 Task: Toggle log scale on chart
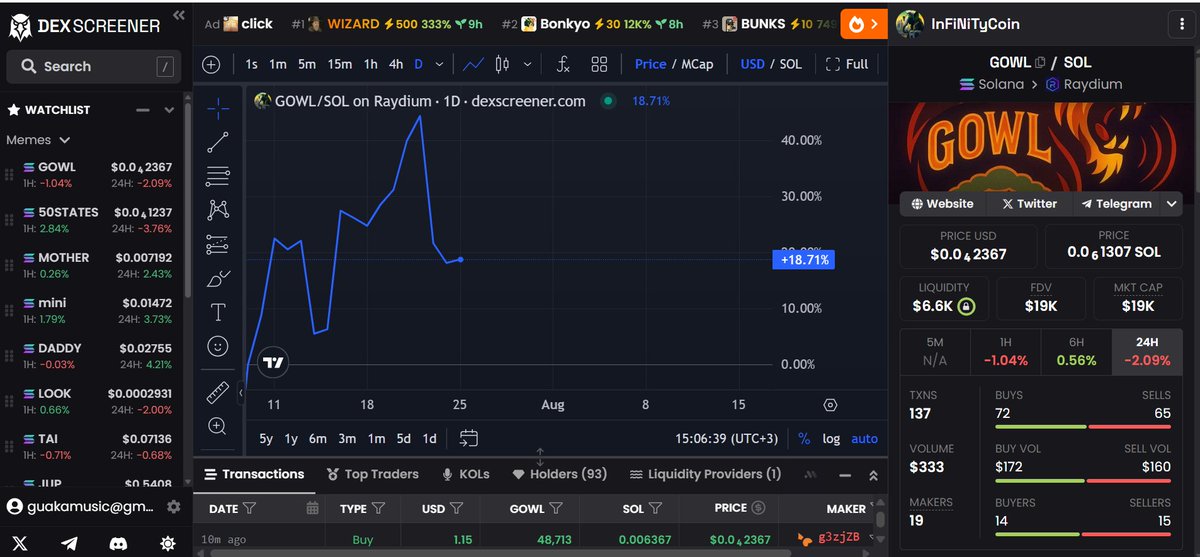pos(831,438)
